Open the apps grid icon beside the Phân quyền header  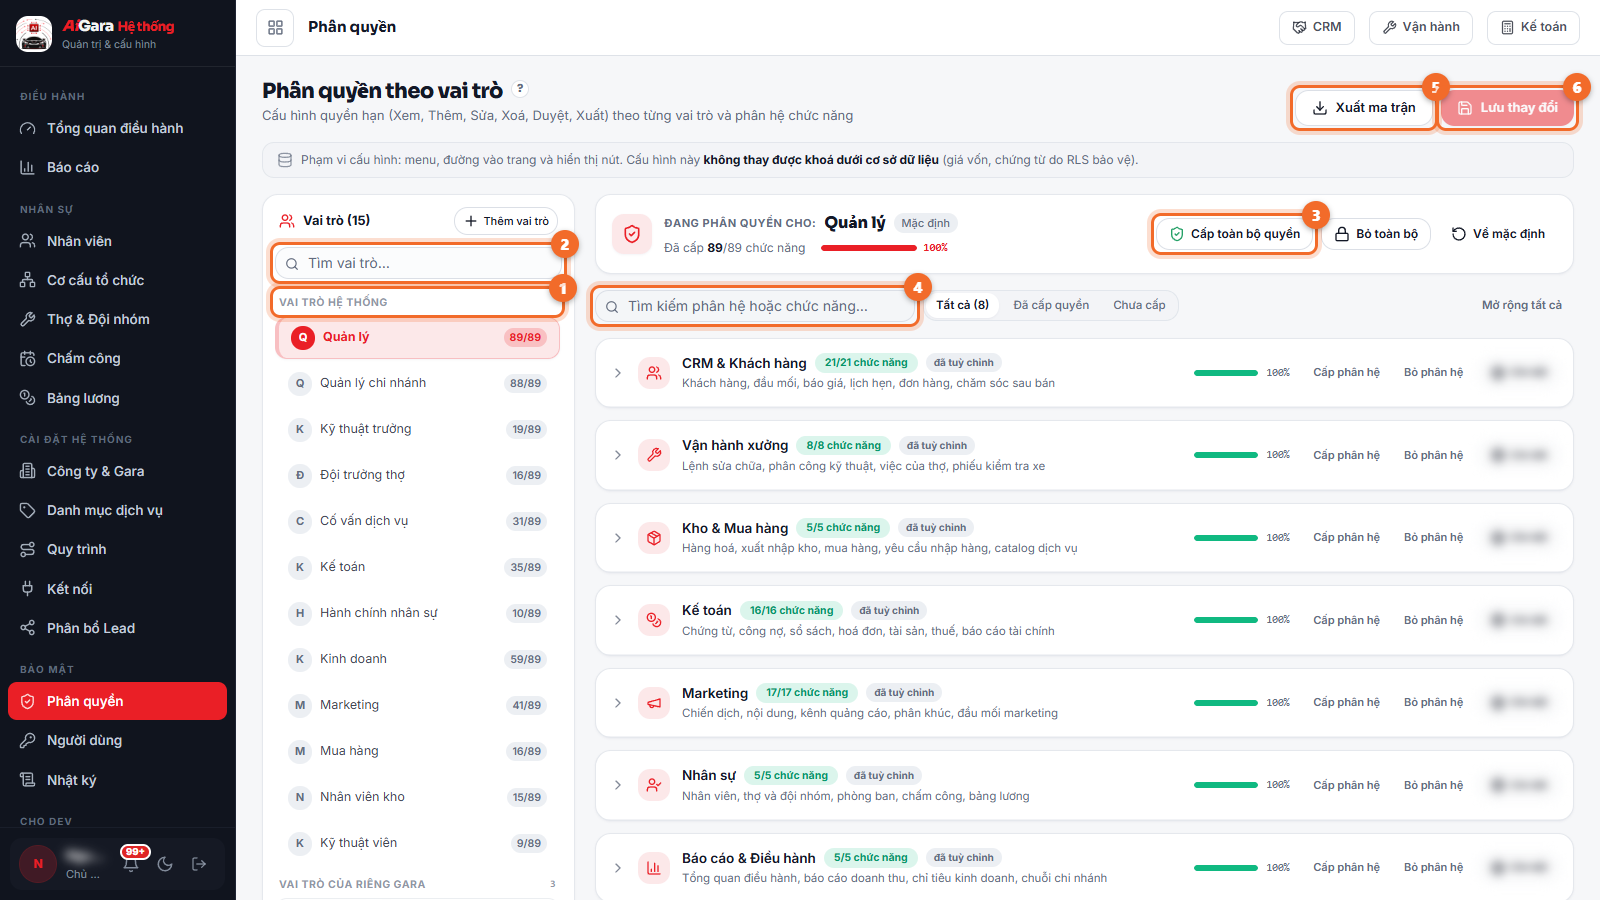coord(275,27)
